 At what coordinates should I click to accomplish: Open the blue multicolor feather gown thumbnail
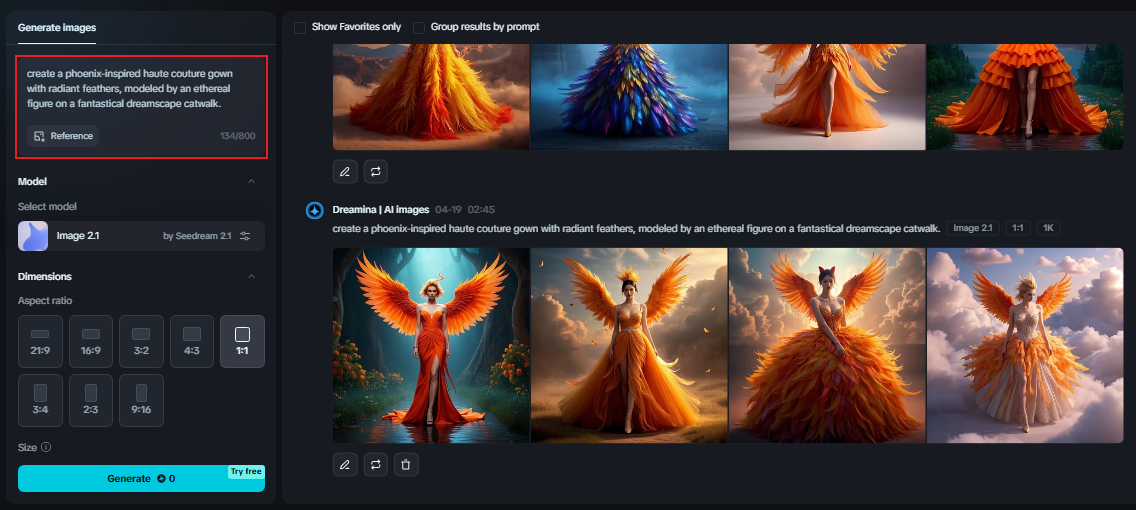click(x=629, y=97)
